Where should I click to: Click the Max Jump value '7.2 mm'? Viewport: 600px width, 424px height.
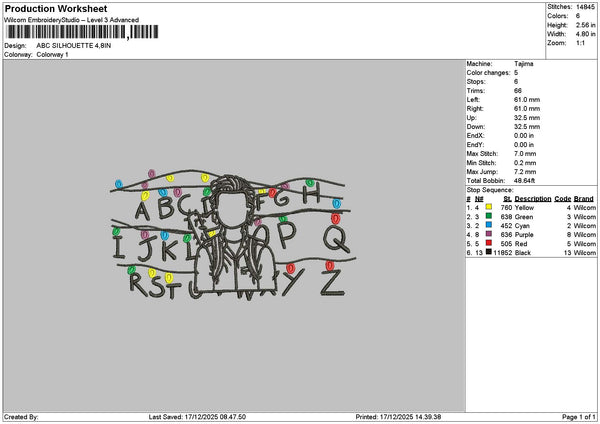525,172
